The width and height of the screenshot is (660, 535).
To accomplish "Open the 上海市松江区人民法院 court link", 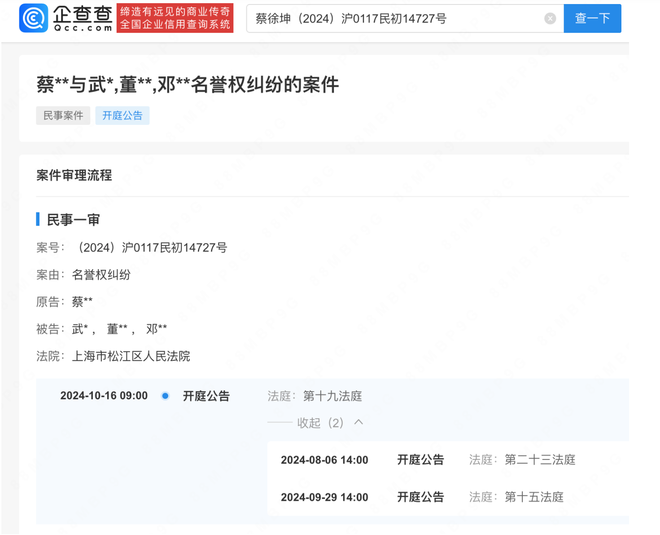I will tap(131, 356).
